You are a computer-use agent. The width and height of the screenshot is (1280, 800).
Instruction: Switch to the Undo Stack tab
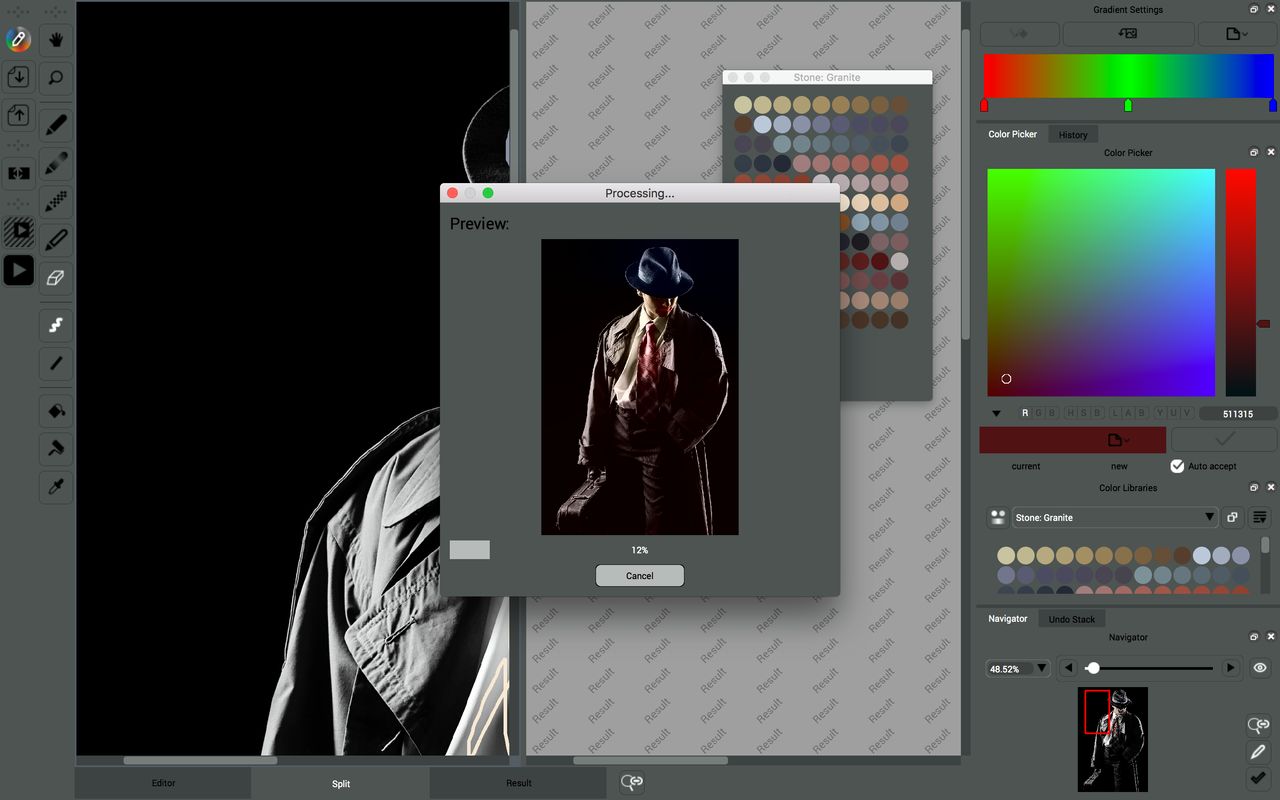[x=1072, y=619]
